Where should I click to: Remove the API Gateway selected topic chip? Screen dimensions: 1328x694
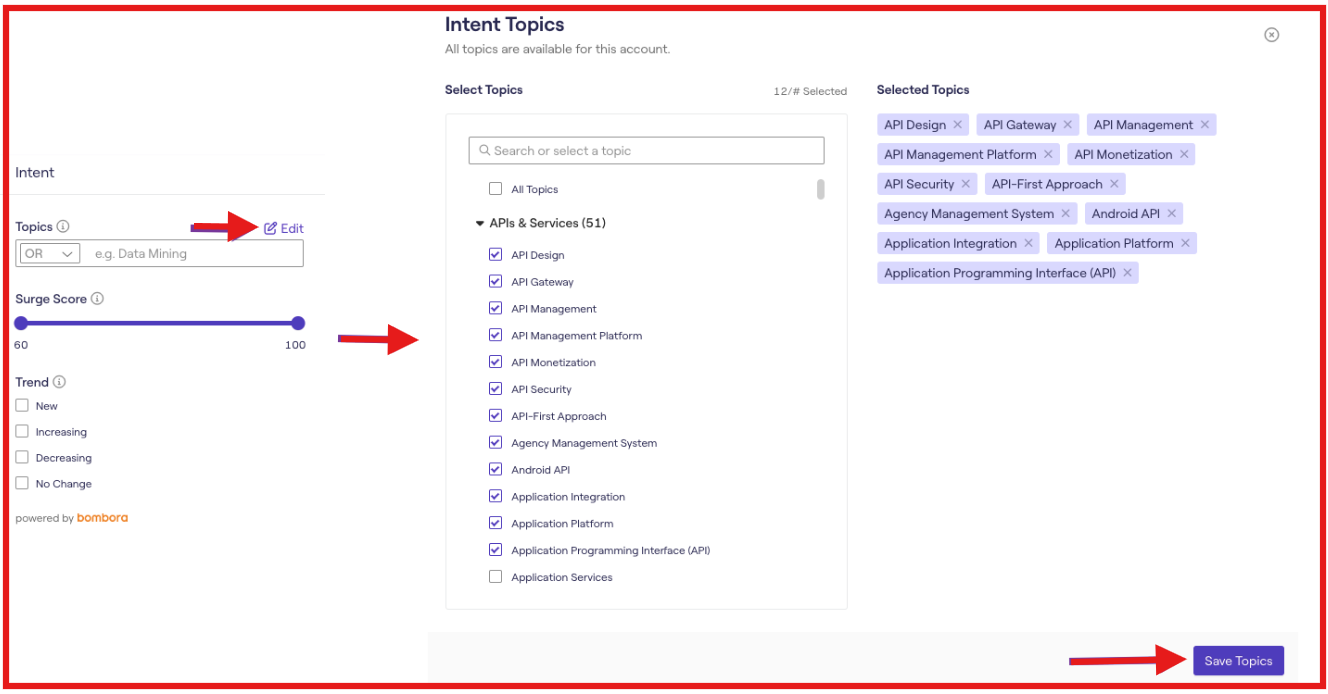point(1068,125)
